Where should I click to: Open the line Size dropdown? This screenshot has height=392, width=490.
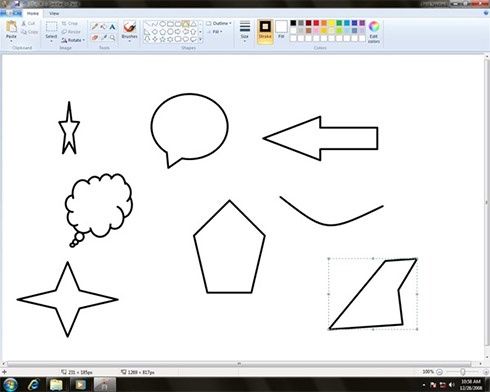[245, 31]
